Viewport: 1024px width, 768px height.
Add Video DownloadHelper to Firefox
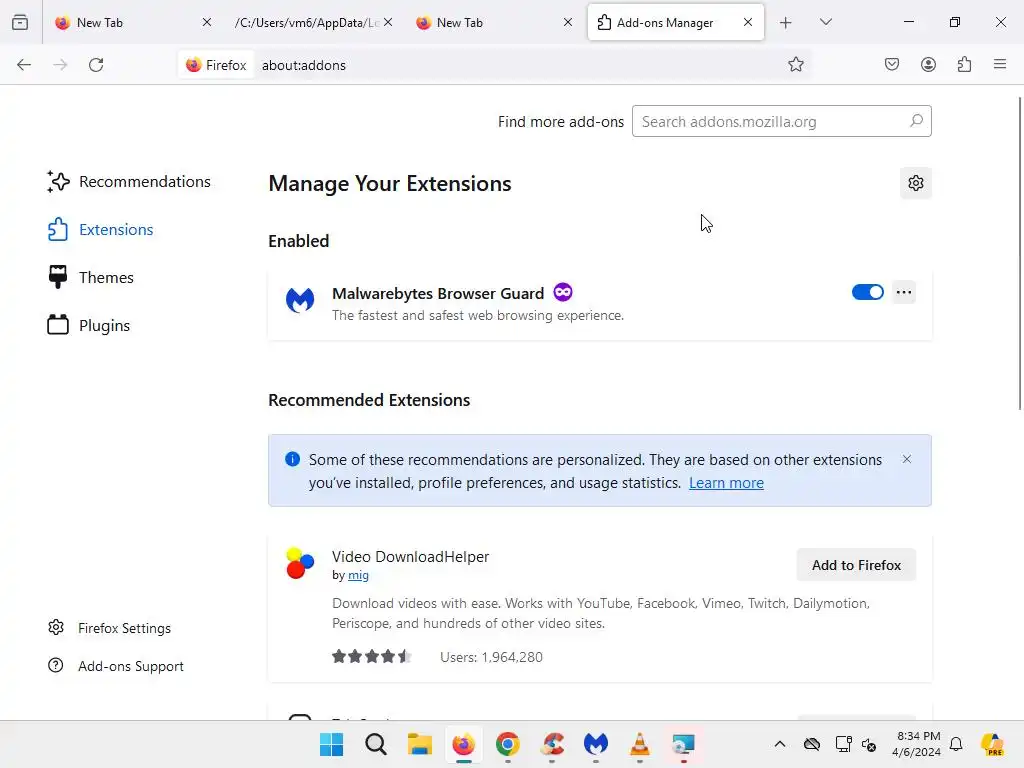(x=856, y=565)
